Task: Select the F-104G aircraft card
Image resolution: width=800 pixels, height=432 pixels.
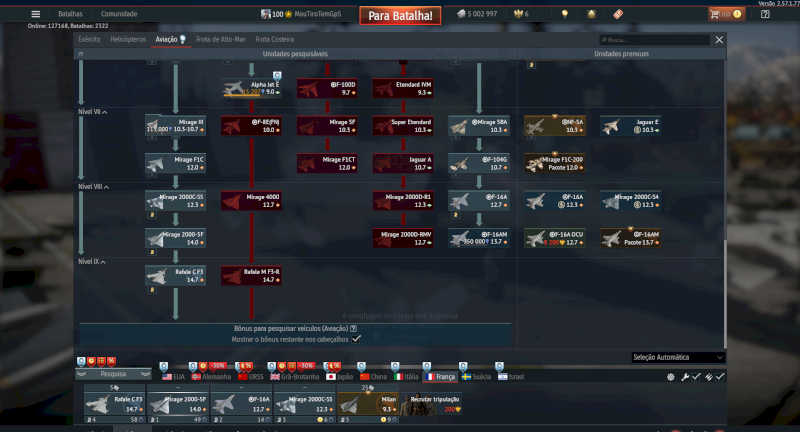Action: click(479, 163)
